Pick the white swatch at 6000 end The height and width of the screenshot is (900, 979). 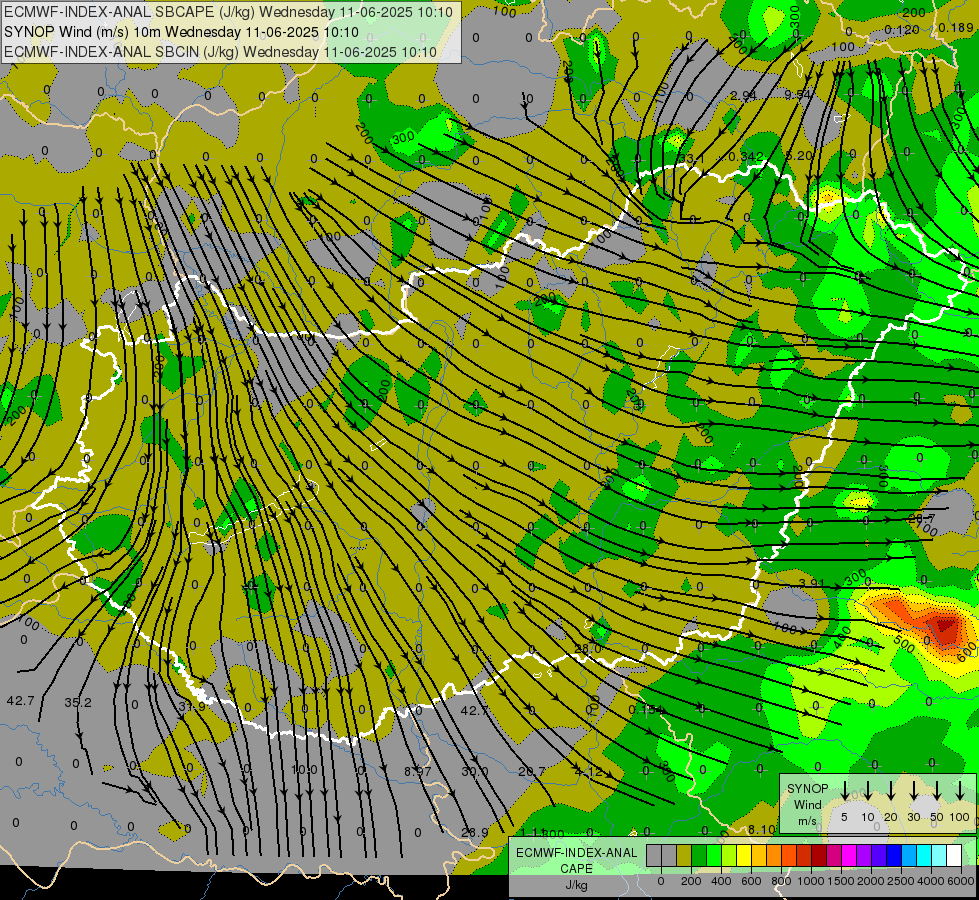(x=955, y=855)
